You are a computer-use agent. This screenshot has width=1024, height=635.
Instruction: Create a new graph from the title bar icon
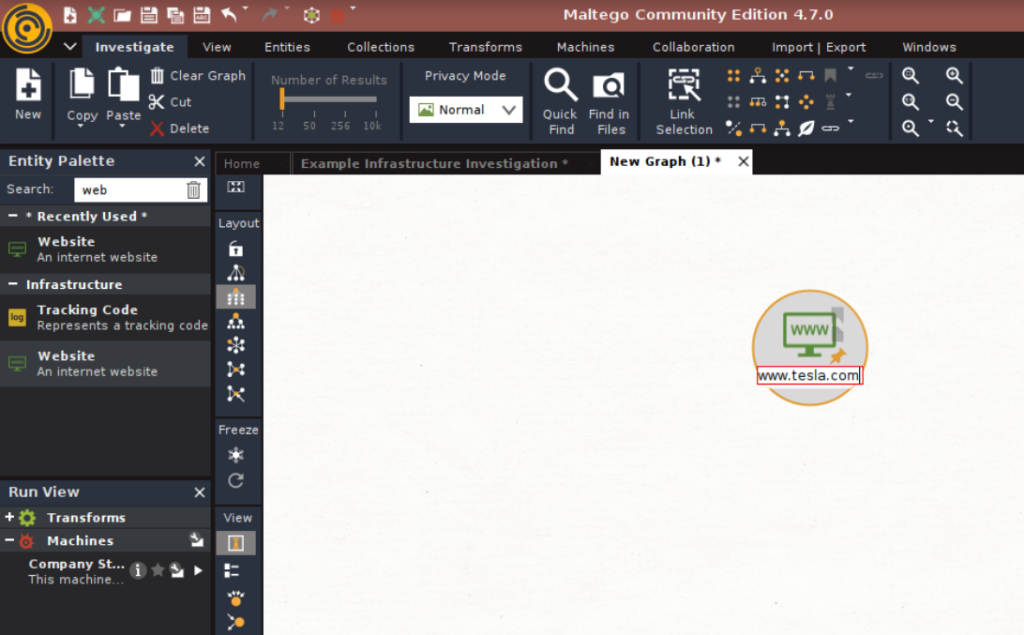point(70,14)
